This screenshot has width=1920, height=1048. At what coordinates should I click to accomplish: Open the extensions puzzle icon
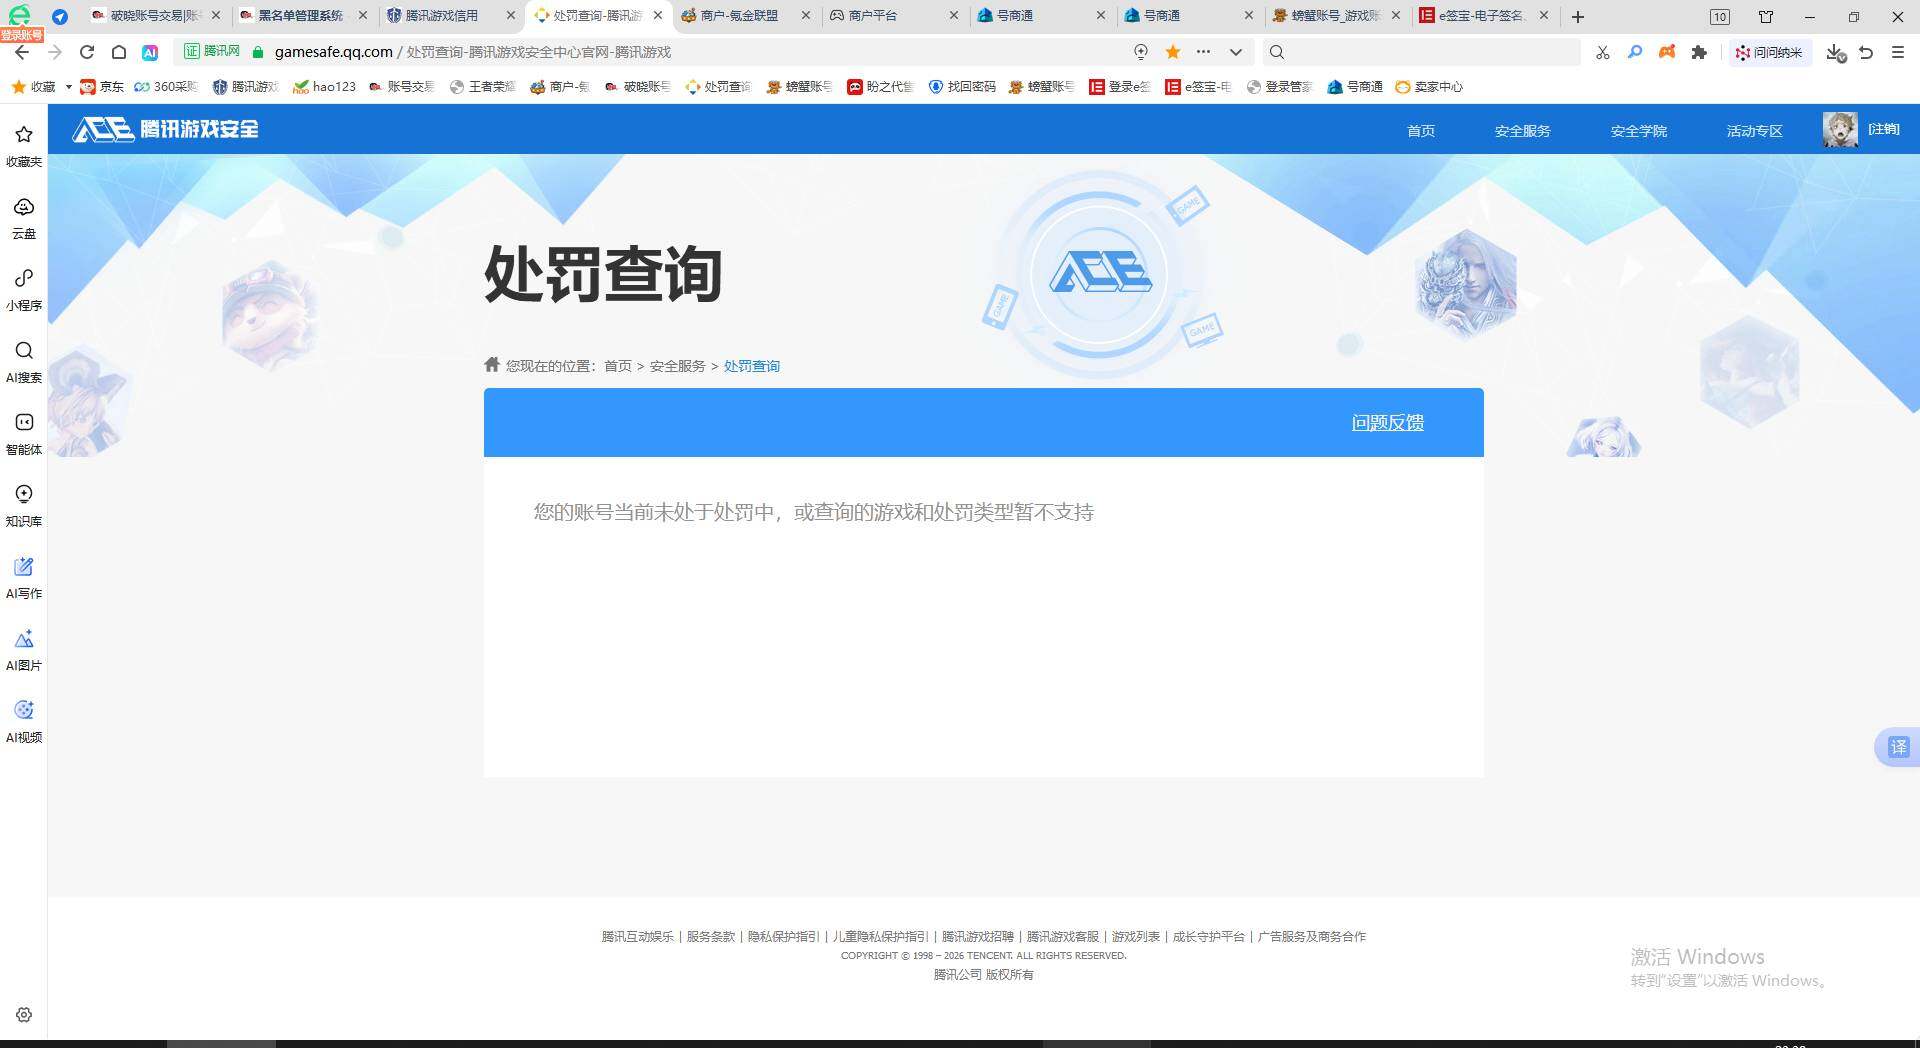(x=1699, y=52)
